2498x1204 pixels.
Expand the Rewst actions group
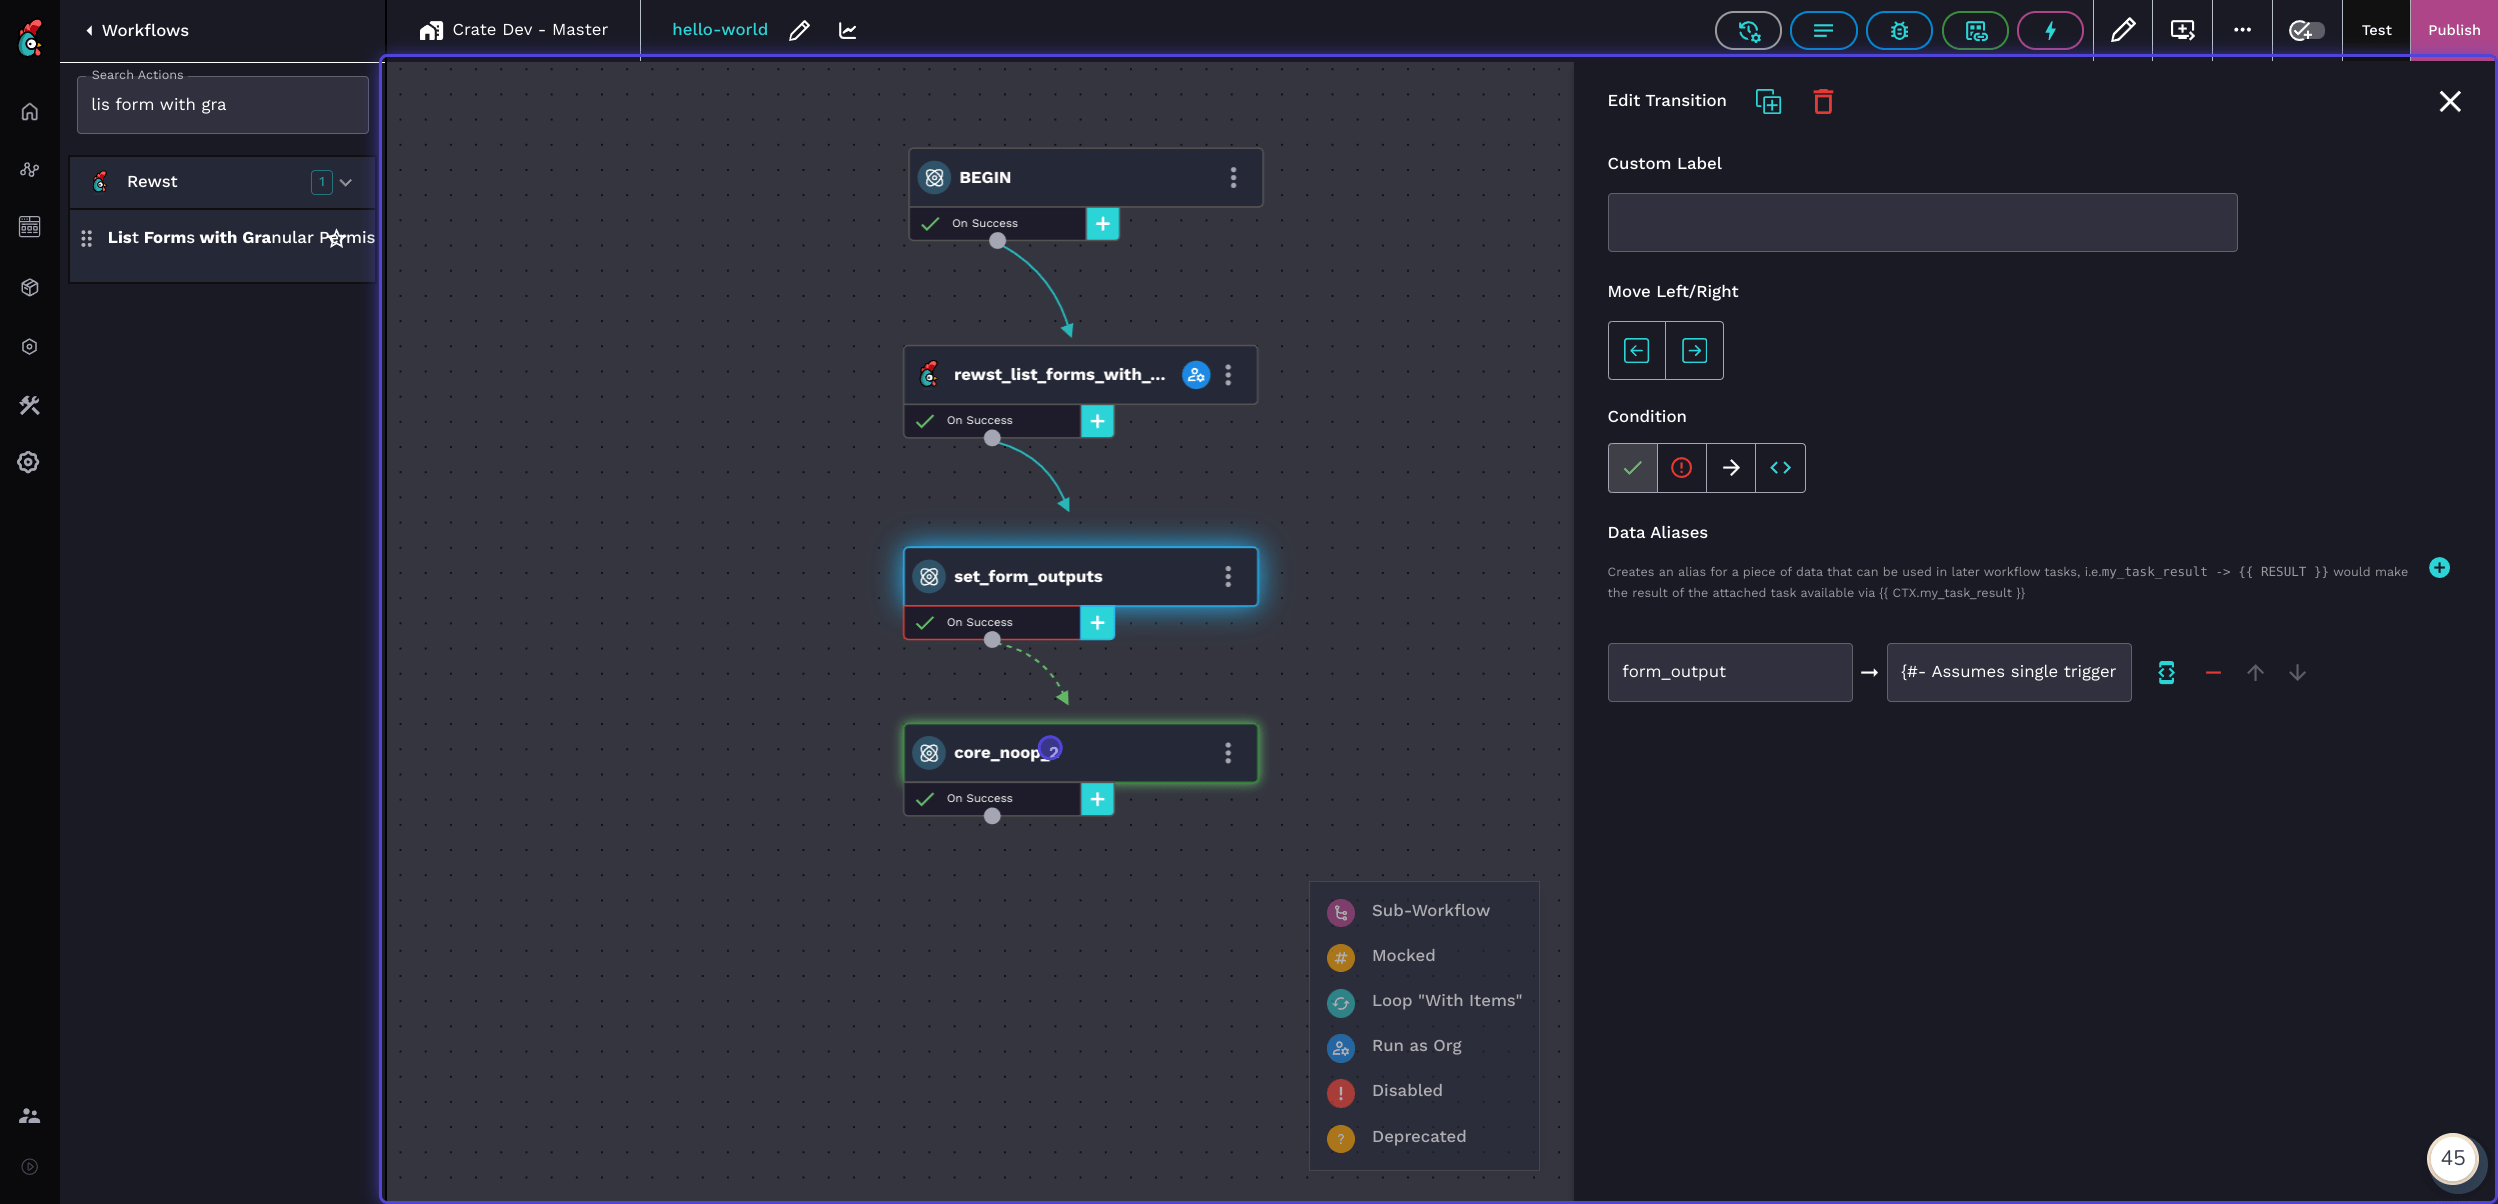346,183
